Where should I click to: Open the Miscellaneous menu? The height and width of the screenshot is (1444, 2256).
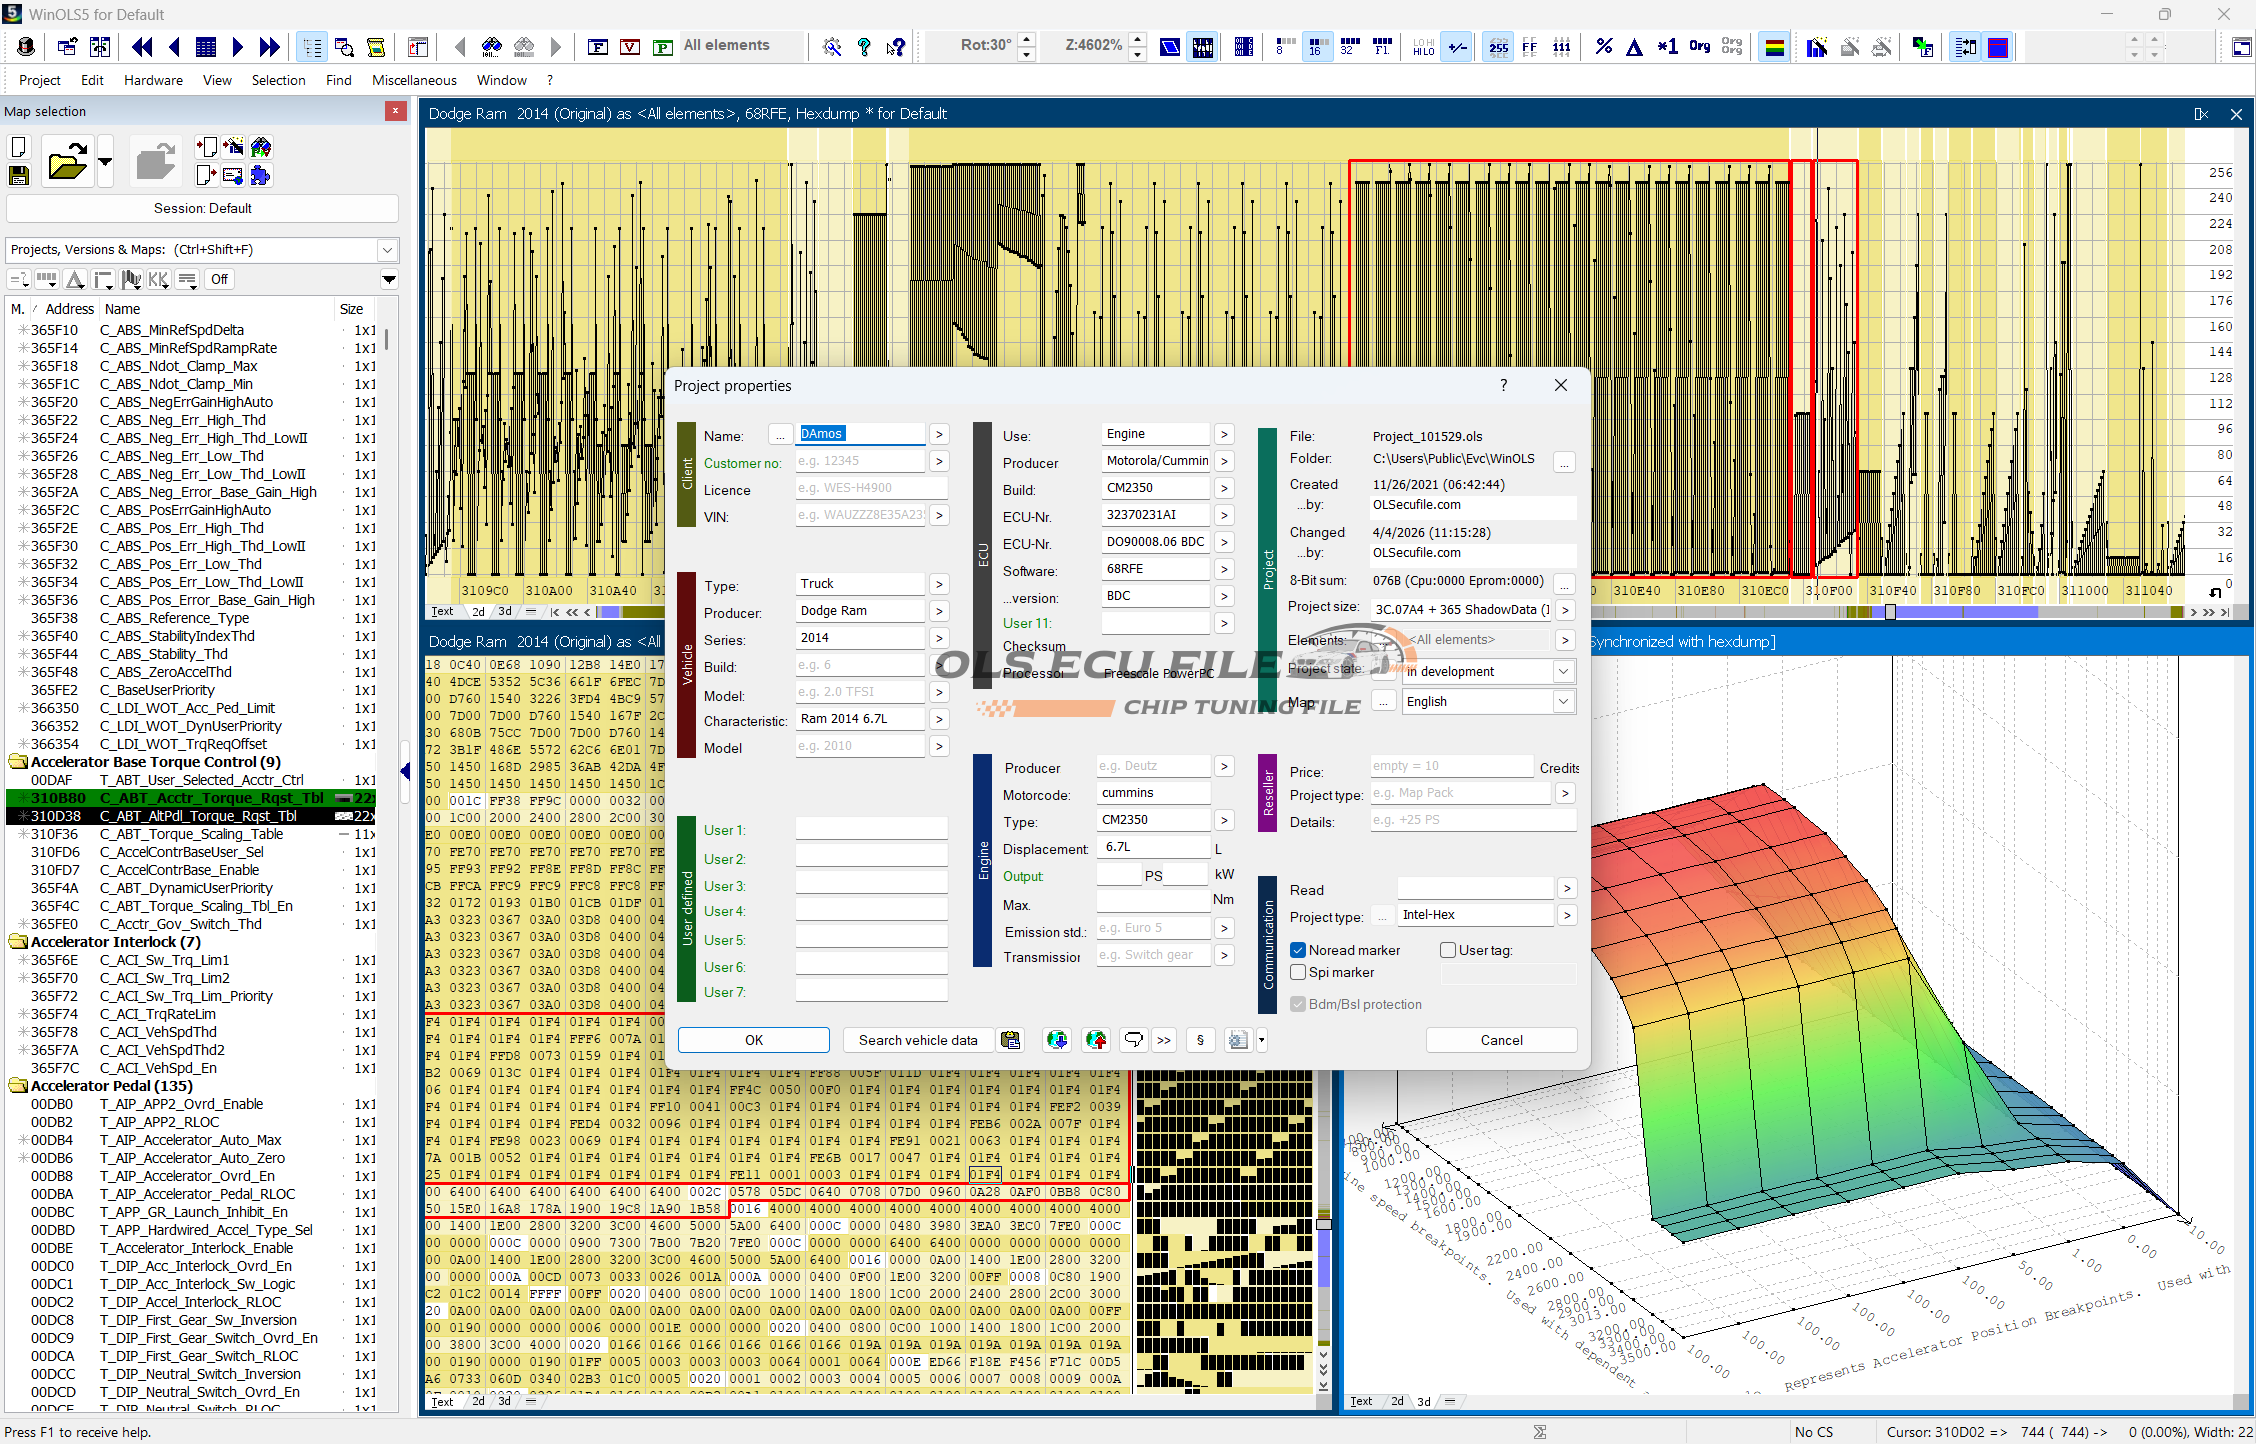pos(414,80)
